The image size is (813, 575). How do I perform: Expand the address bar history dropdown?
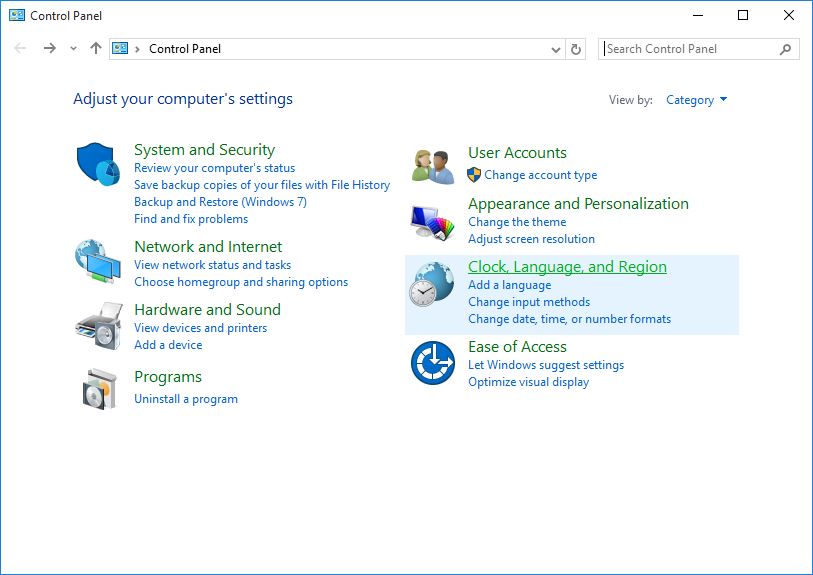555,50
